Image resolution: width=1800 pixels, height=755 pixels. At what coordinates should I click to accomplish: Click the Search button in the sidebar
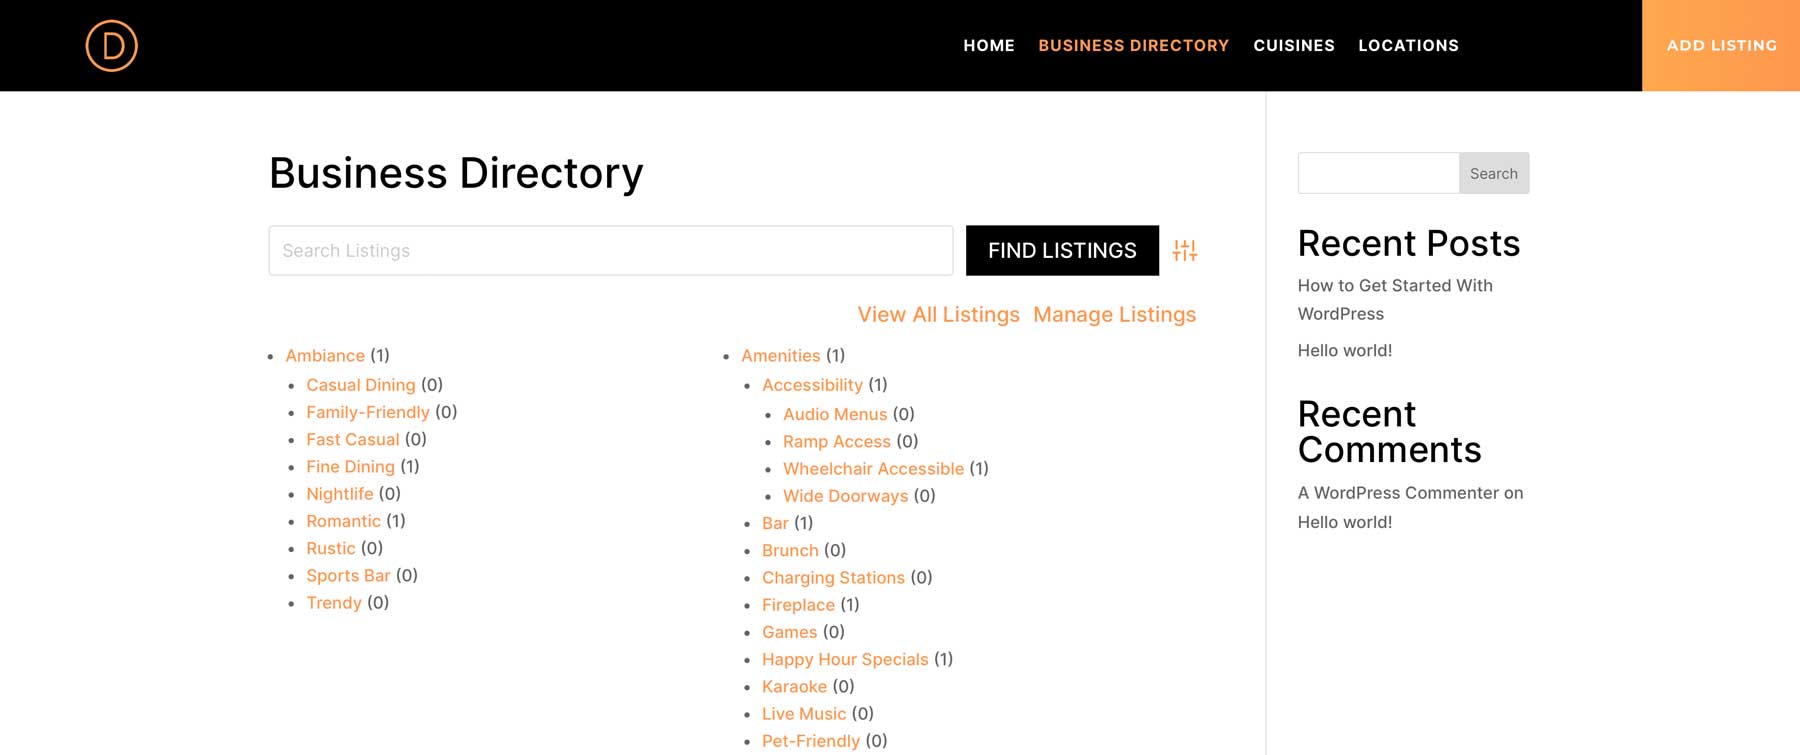[1493, 172]
